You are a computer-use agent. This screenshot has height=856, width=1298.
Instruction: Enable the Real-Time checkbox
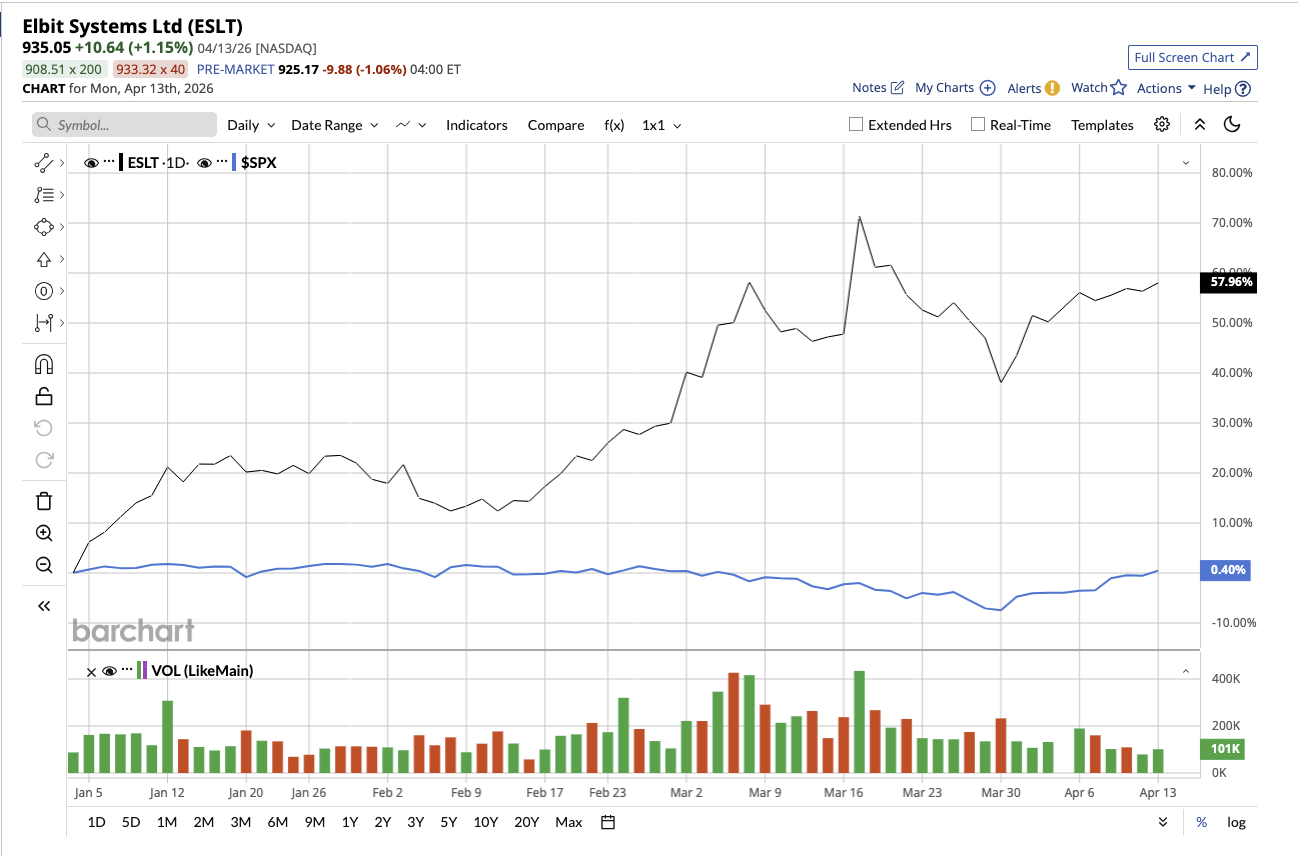click(977, 125)
